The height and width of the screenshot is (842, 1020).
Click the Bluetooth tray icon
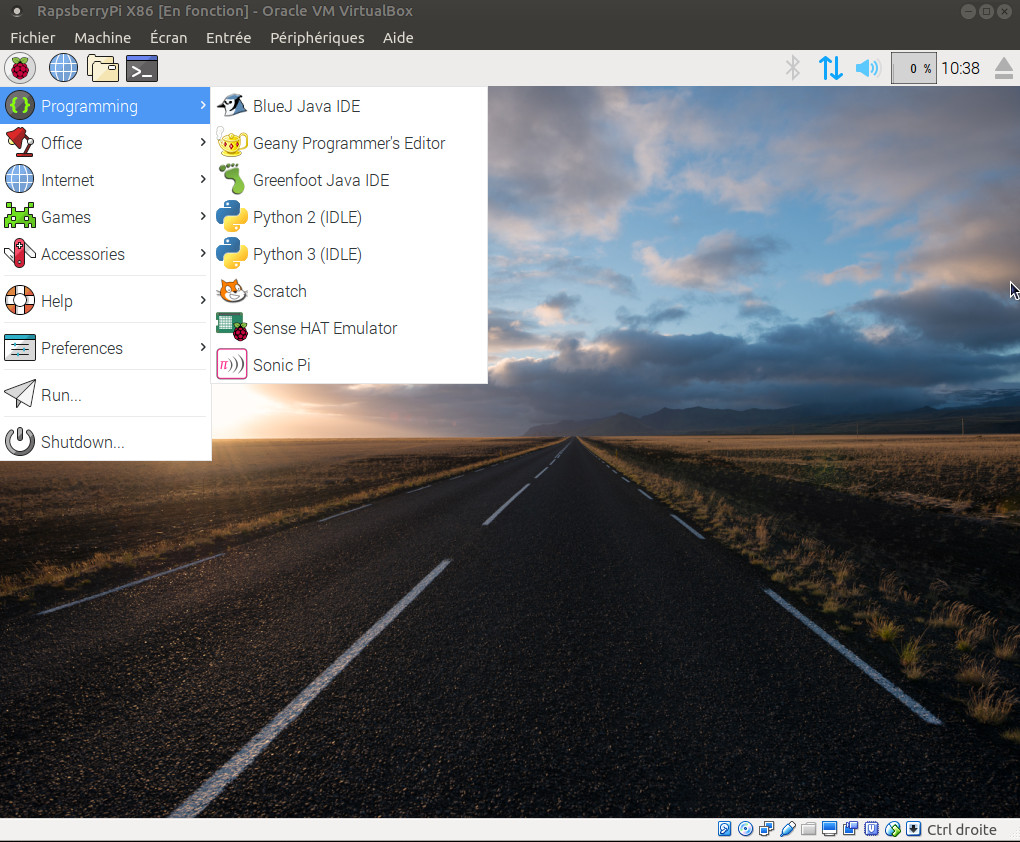click(x=793, y=68)
